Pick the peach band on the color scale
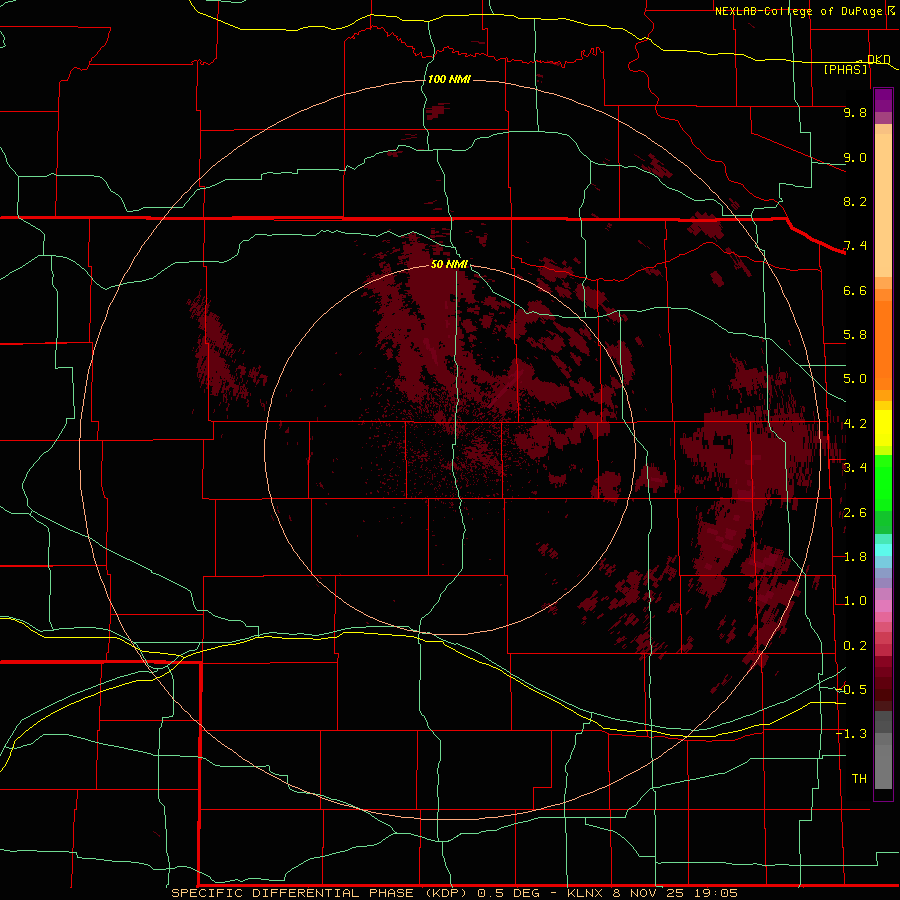 point(883,205)
